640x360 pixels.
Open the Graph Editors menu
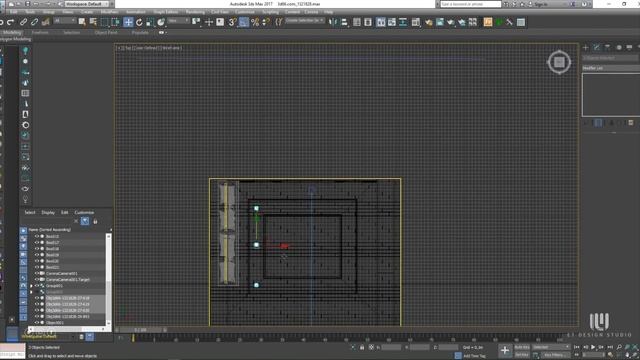pyautogui.click(x=166, y=12)
